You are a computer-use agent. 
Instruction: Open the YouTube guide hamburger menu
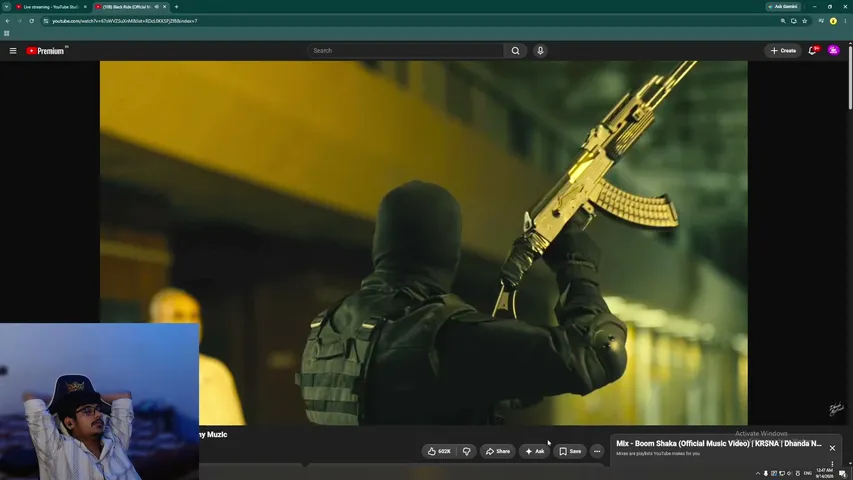pyautogui.click(x=13, y=51)
